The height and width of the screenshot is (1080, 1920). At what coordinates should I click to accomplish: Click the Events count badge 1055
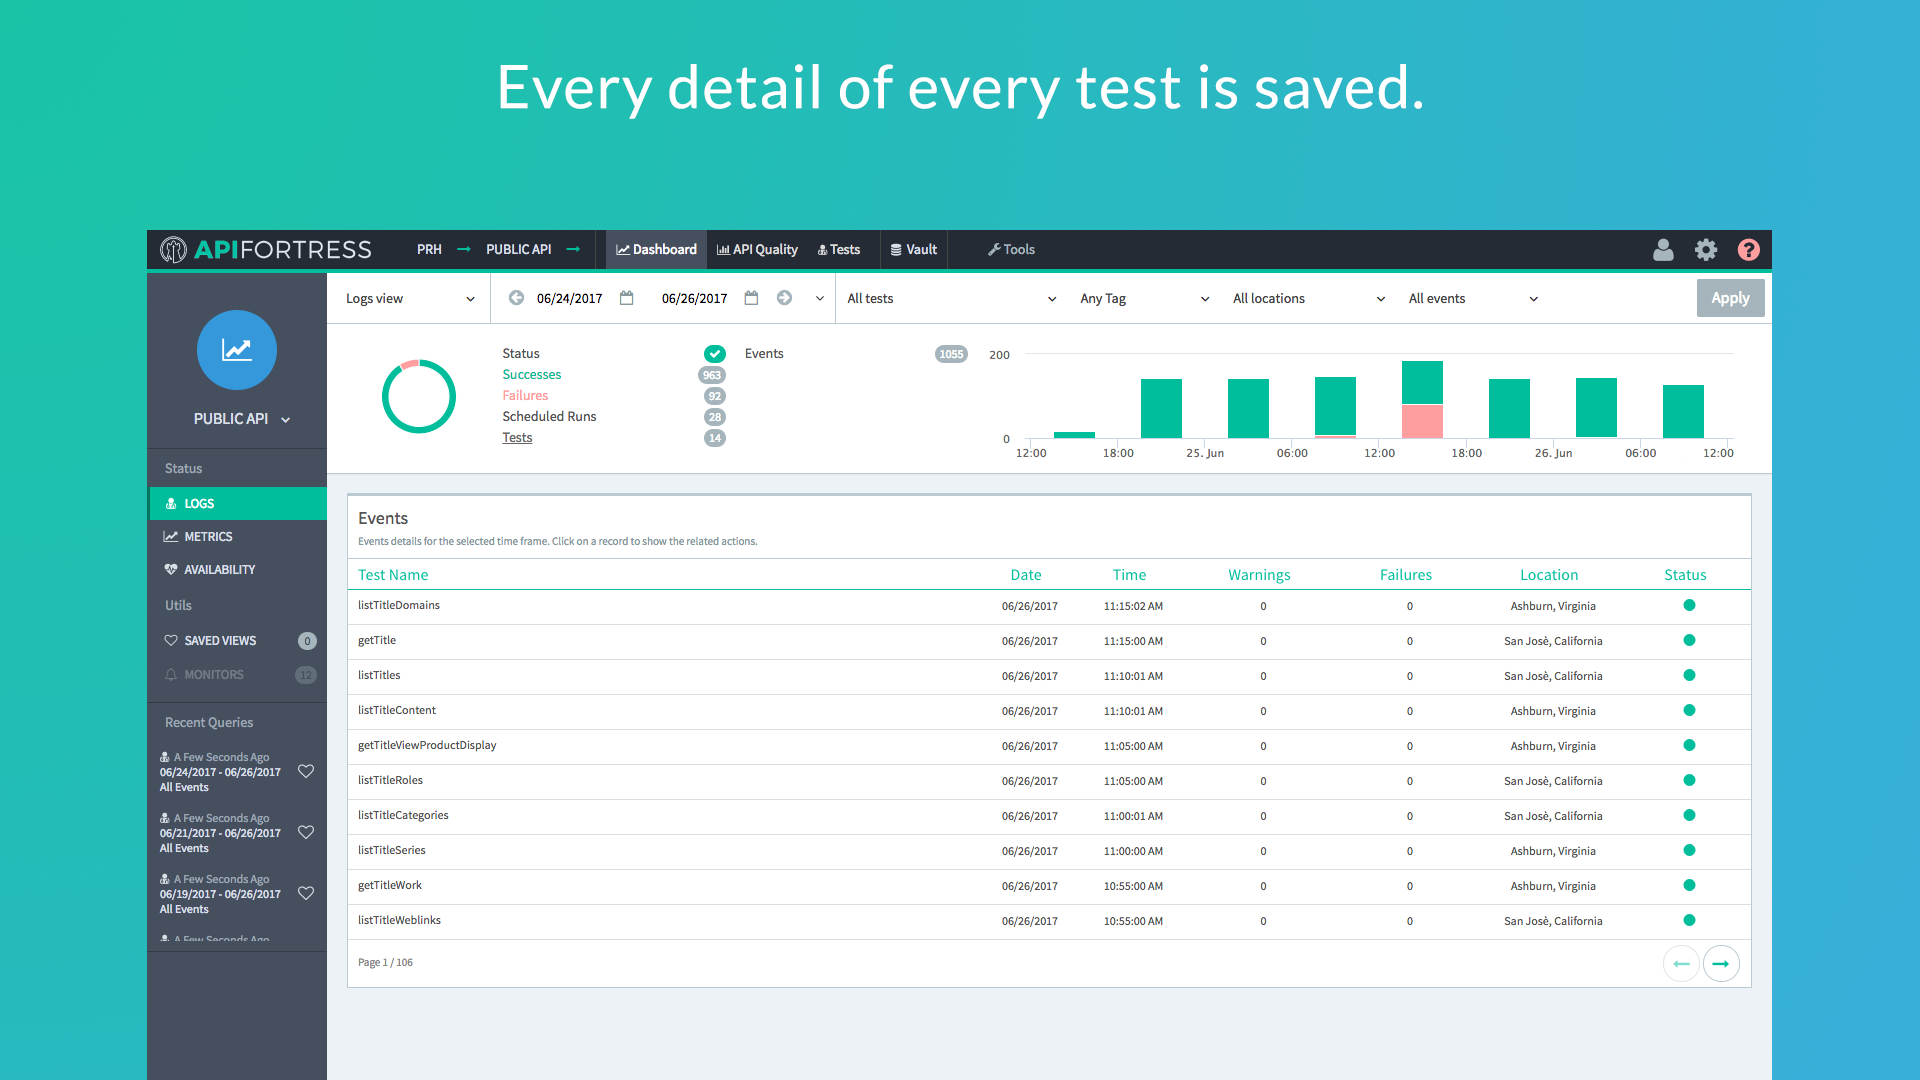(x=951, y=354)
